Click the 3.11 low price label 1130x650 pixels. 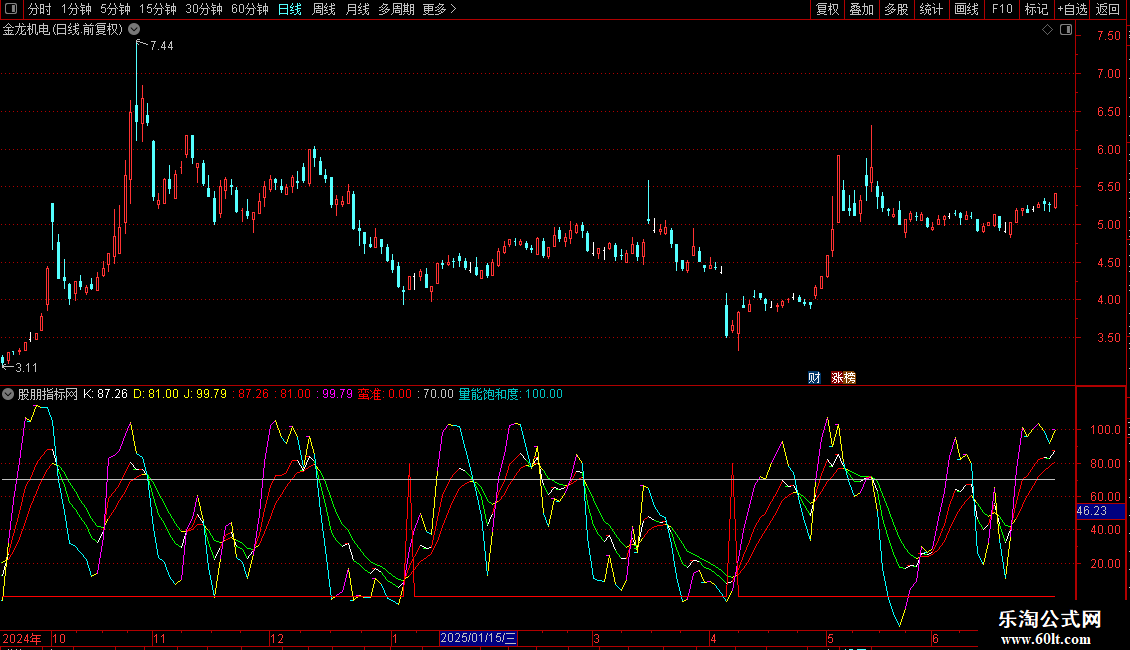[26, 368]
